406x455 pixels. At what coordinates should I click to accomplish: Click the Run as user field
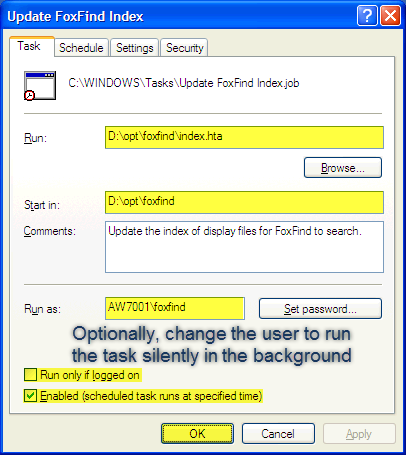pos(175,308)
